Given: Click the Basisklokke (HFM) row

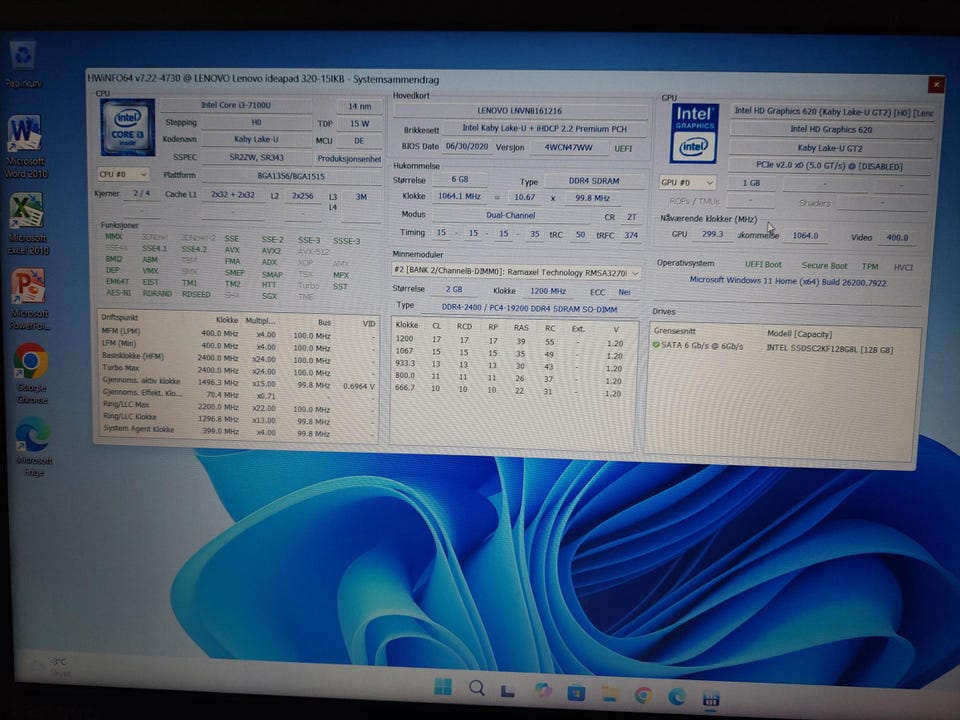Looking at the screenshot, I should click(x=238, y=358).
